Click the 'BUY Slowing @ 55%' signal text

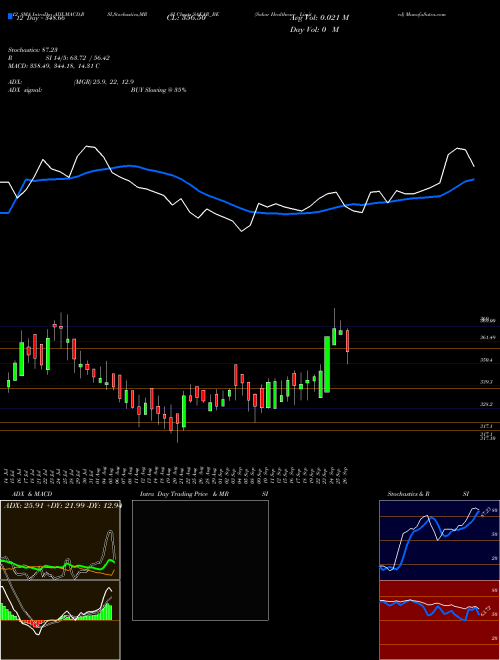tap(158, 90)
